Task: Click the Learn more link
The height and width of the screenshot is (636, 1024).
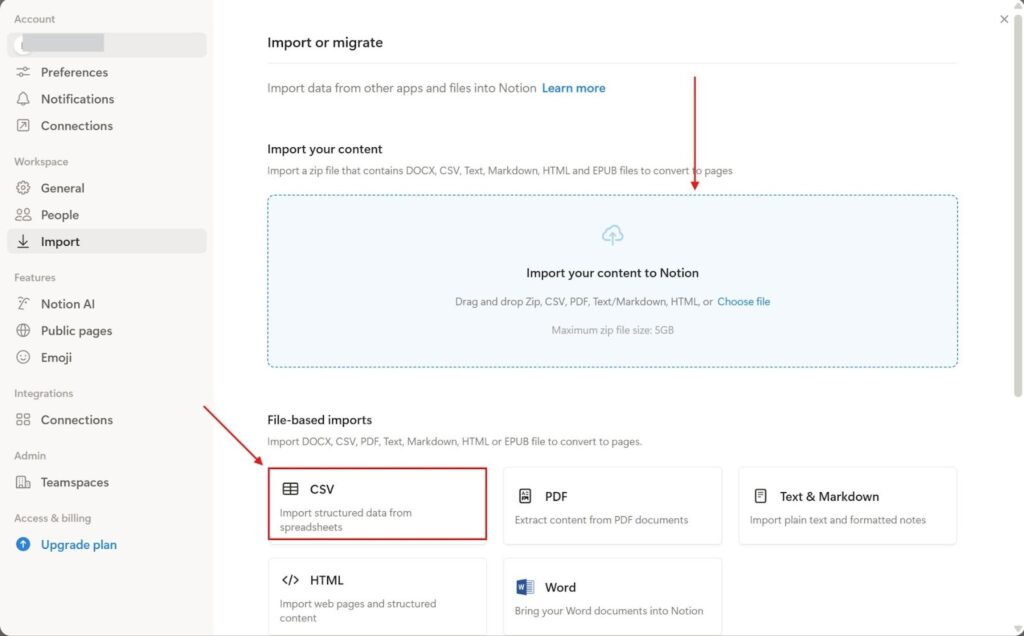Action: [573, 87]
